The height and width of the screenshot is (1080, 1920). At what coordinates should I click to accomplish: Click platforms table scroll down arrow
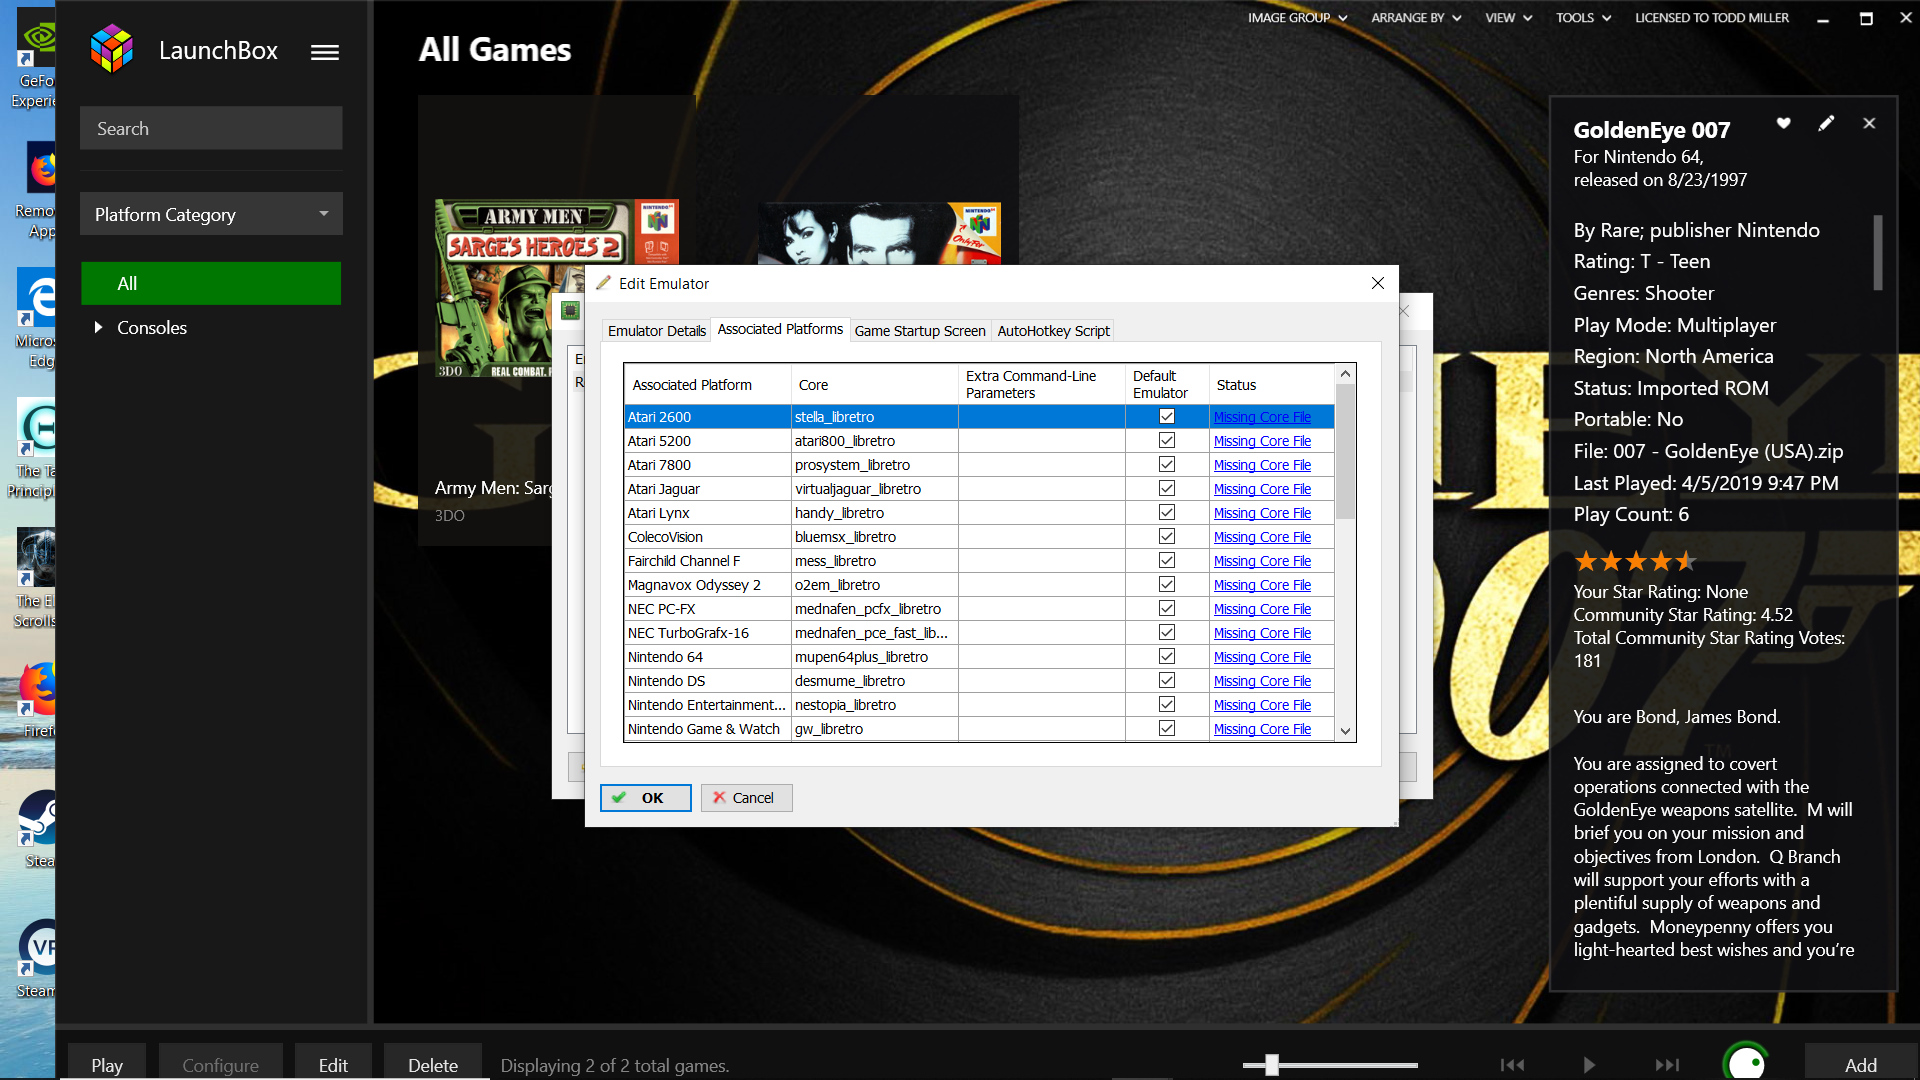(x=1345, y=731)
